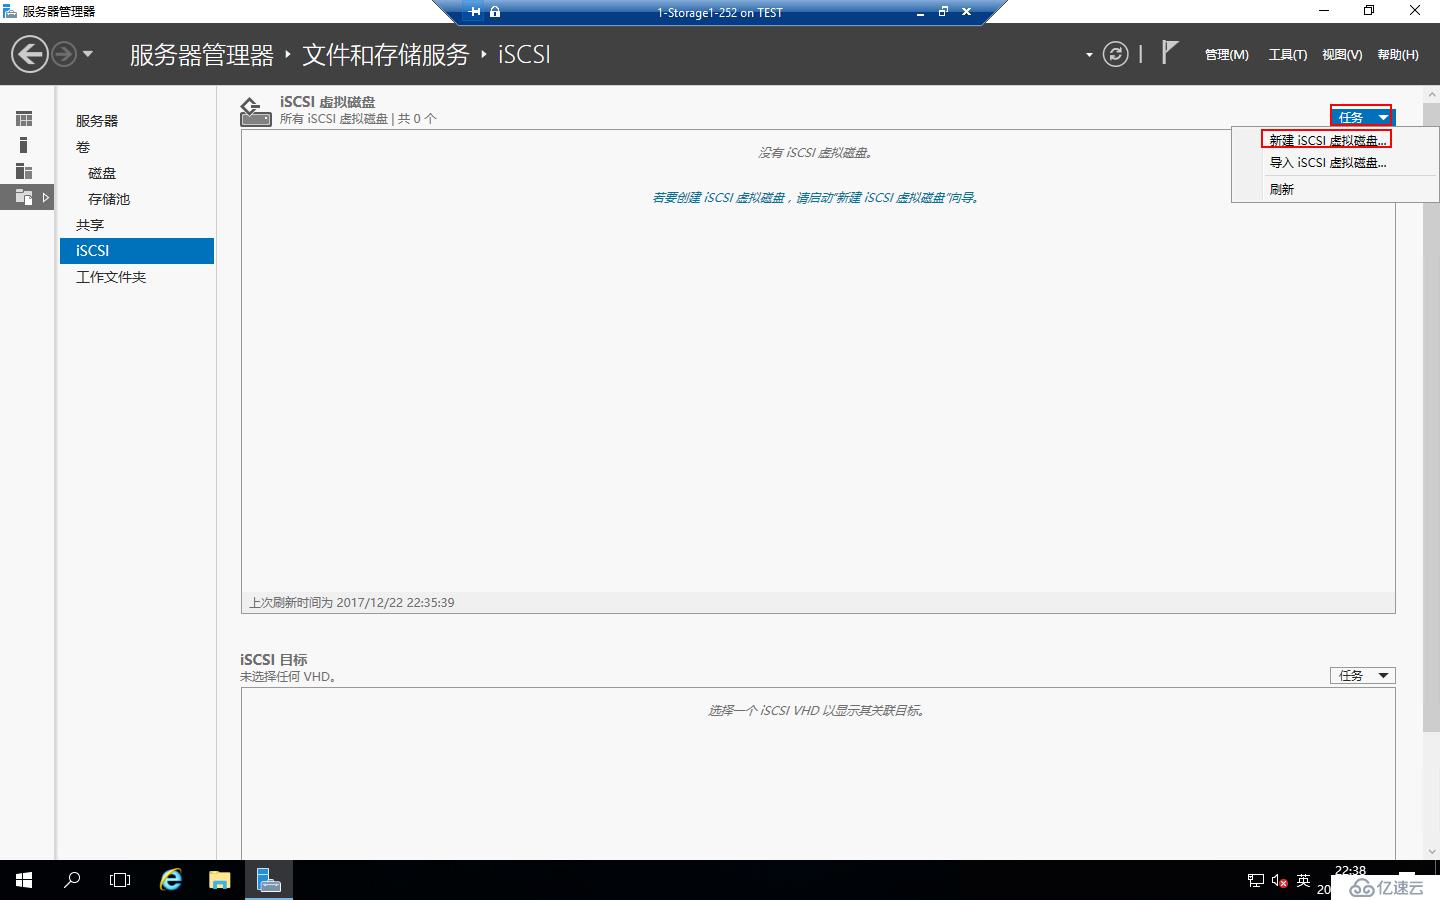Open 磁盘 under volumes
Image resolution: width=1440 pixels, height=900 pixels.
[x=102, y=173]
